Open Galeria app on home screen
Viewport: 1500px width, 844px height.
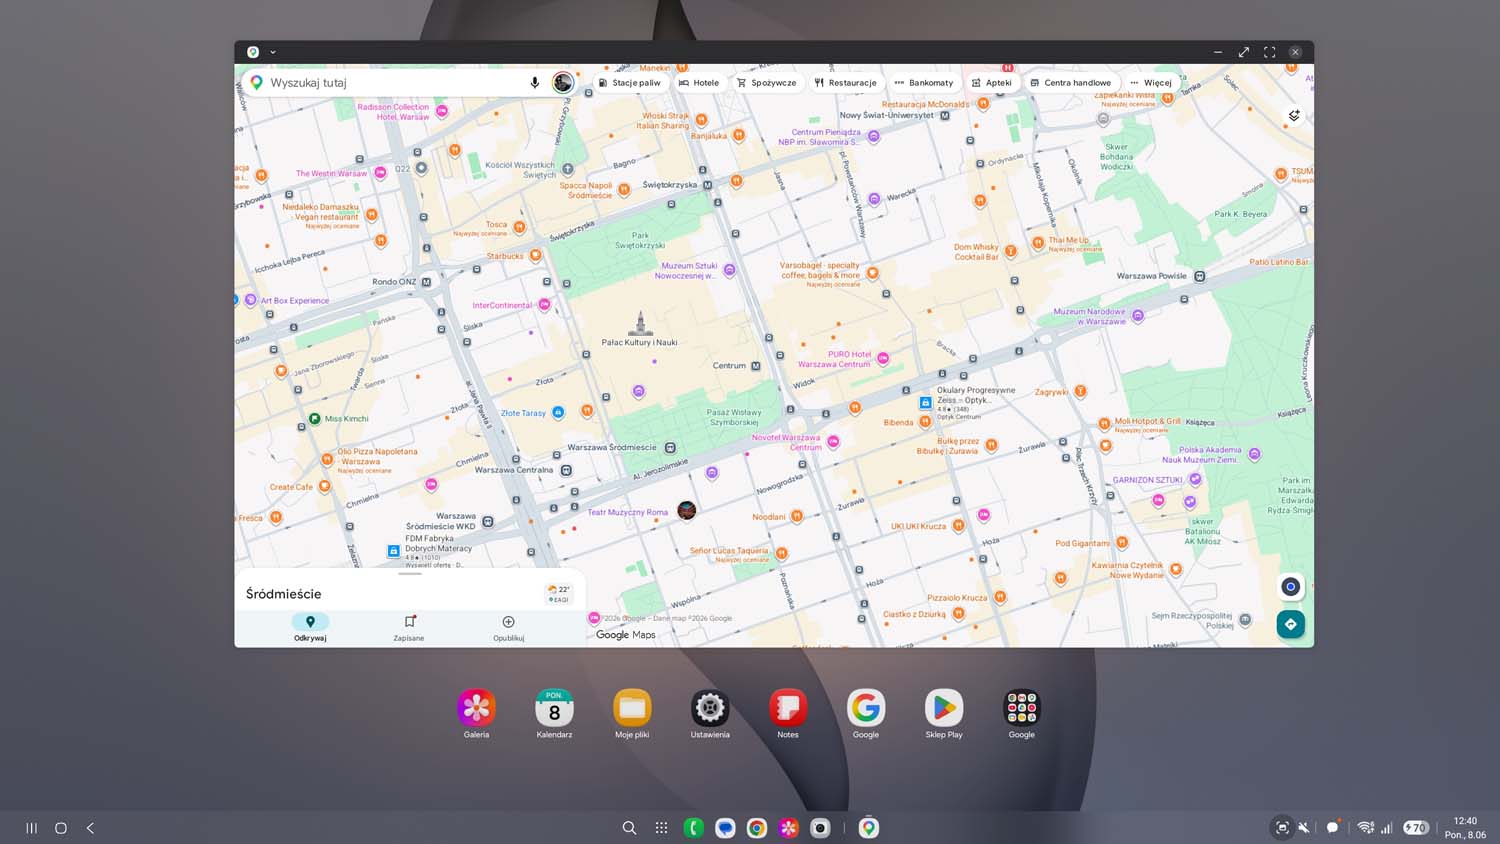pos(476,708)
